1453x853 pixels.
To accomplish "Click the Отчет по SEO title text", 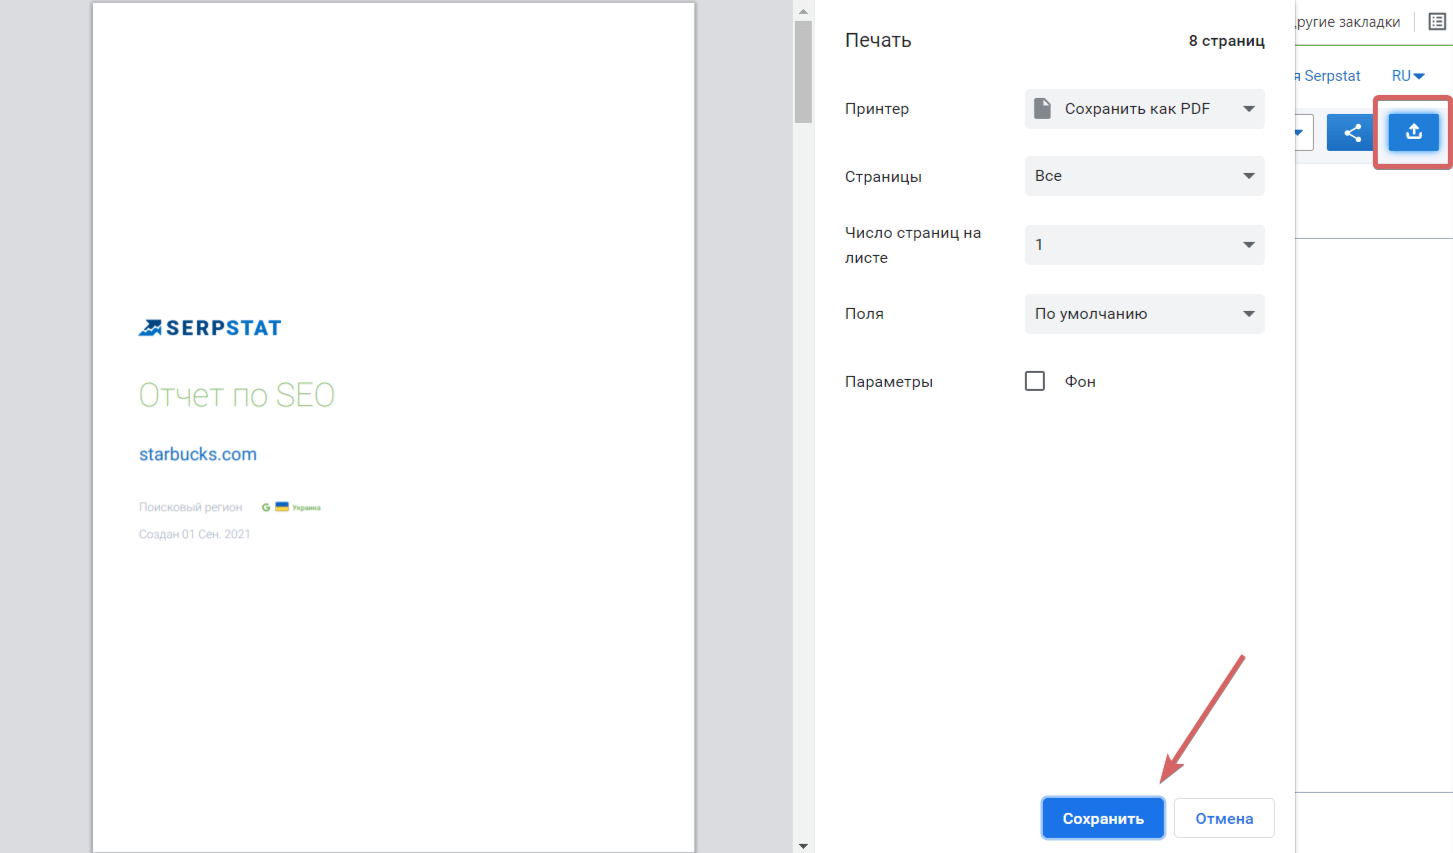I will click(x=237, y=395).
